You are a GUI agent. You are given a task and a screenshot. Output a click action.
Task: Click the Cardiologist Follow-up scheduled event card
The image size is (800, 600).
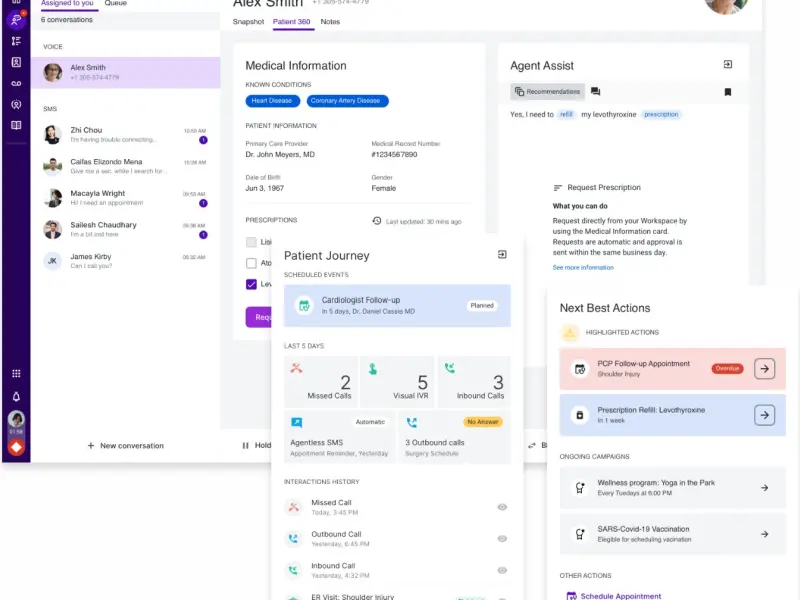point(397,305)
